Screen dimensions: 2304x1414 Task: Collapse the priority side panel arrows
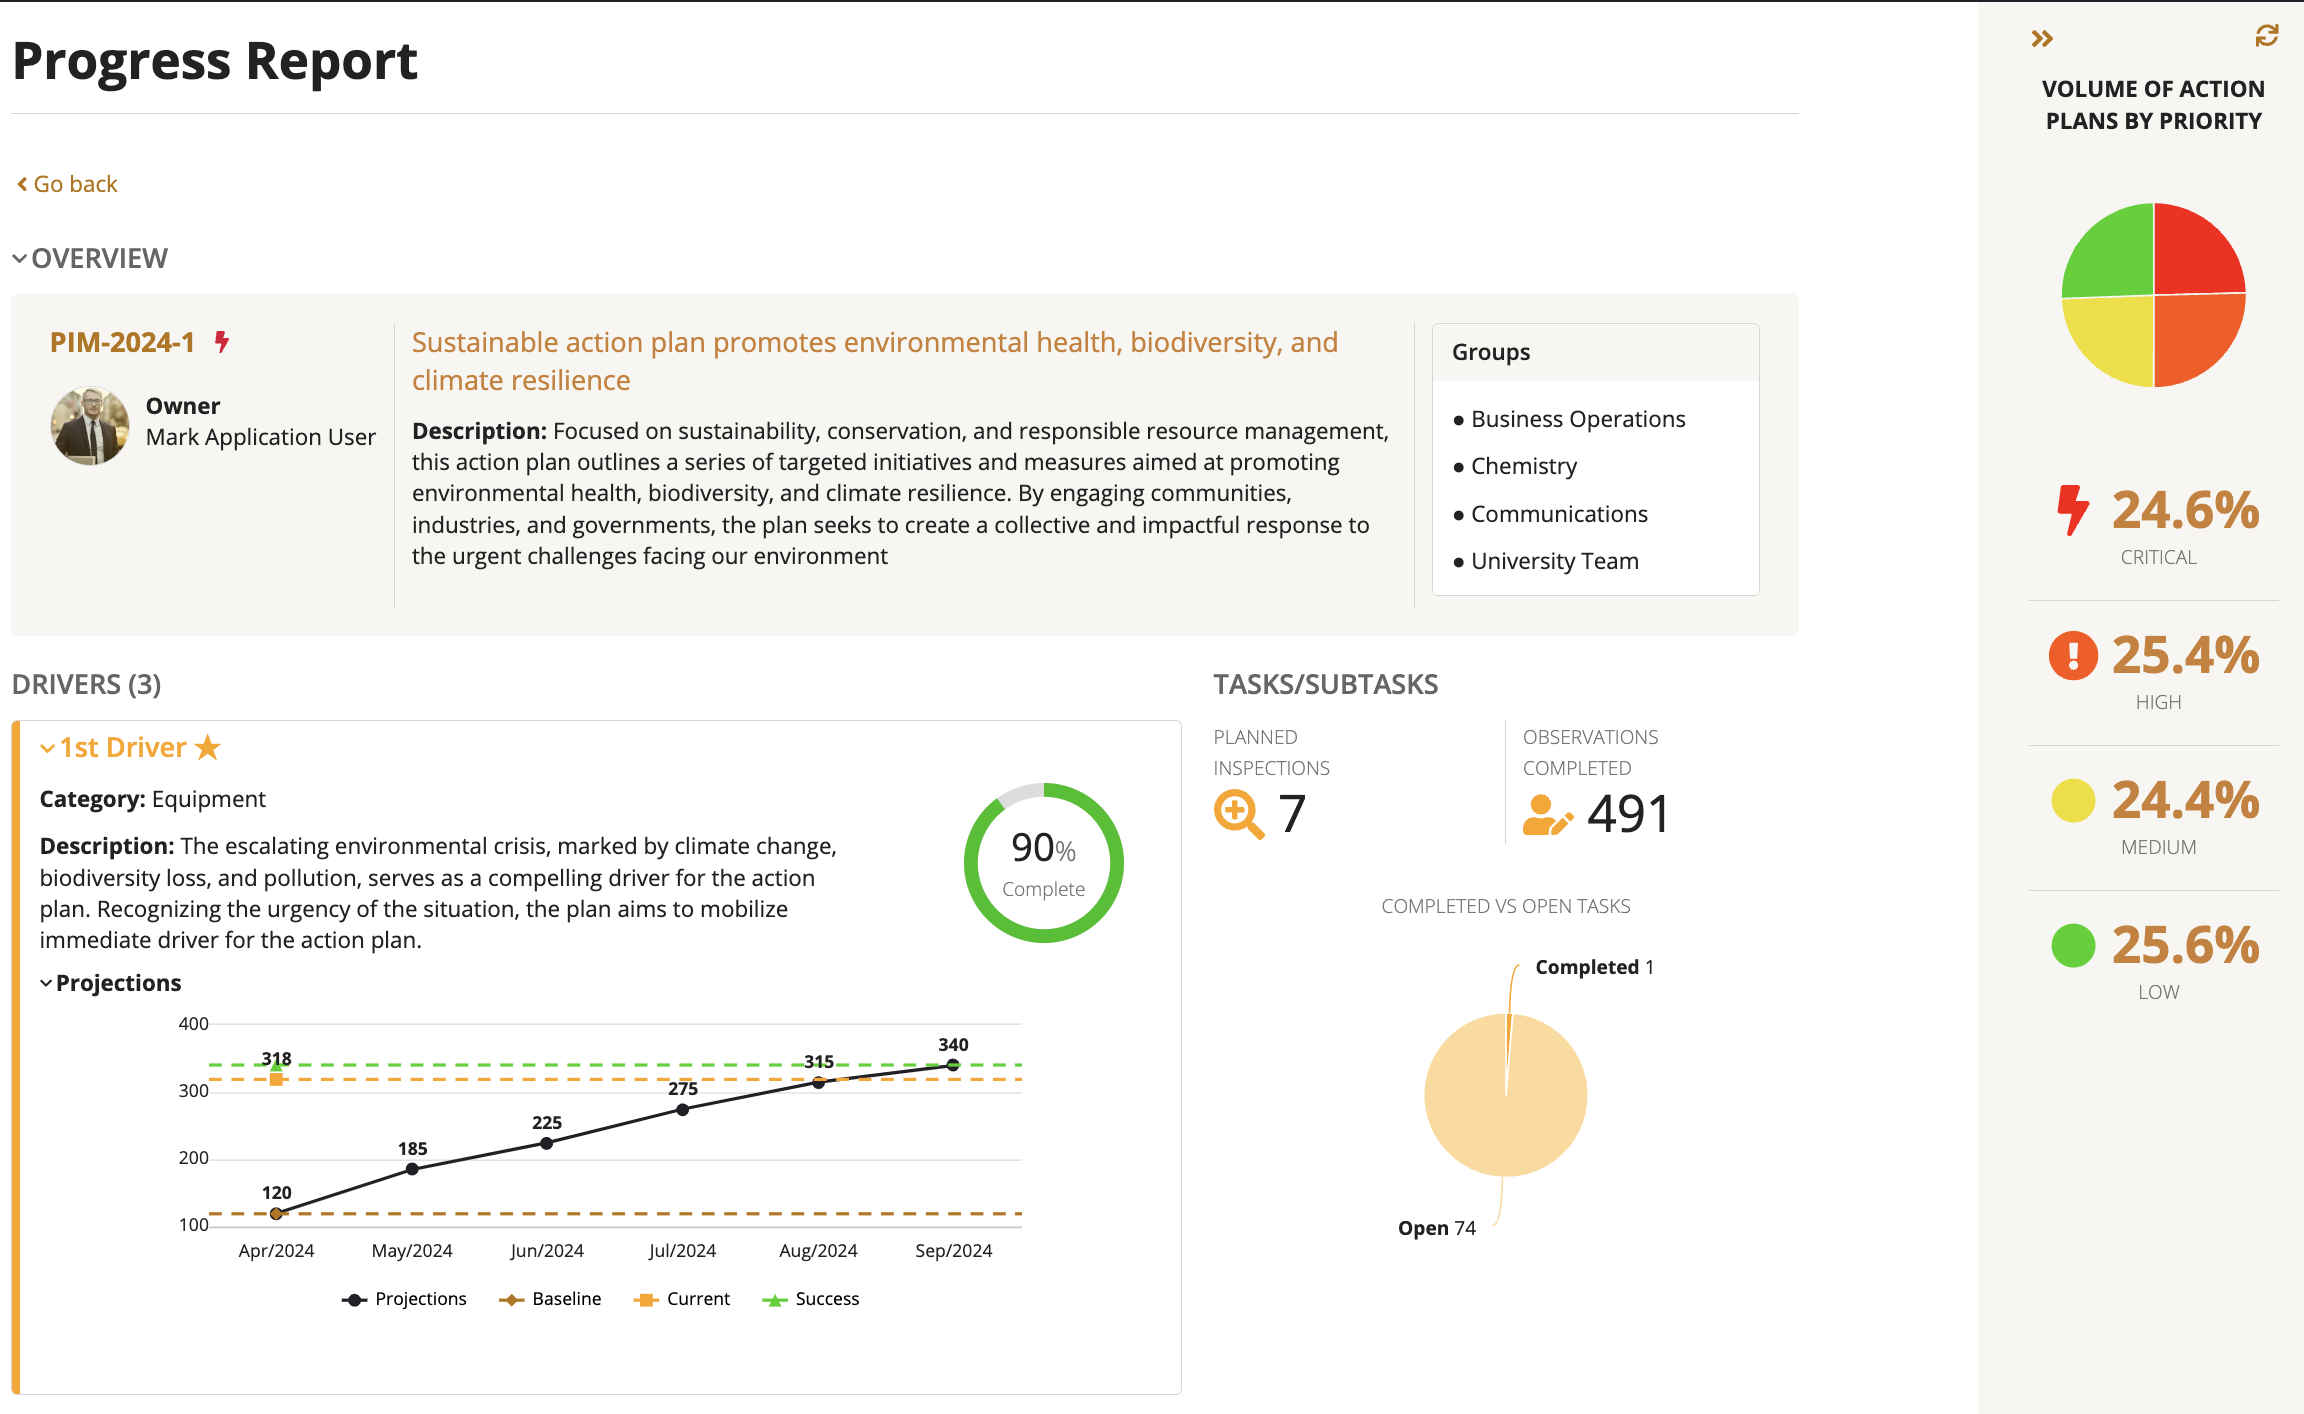coord(2042,39)
